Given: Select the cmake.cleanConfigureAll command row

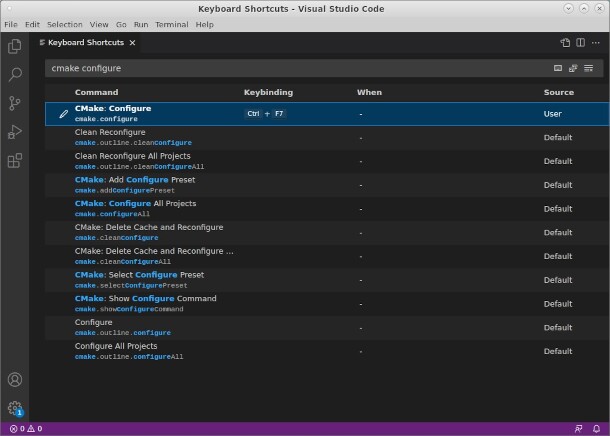Looking at the screenshot, I should coord(327,256).
